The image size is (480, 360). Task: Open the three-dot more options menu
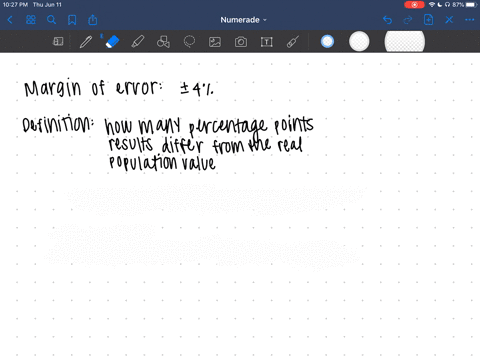[x=469, y=20]
